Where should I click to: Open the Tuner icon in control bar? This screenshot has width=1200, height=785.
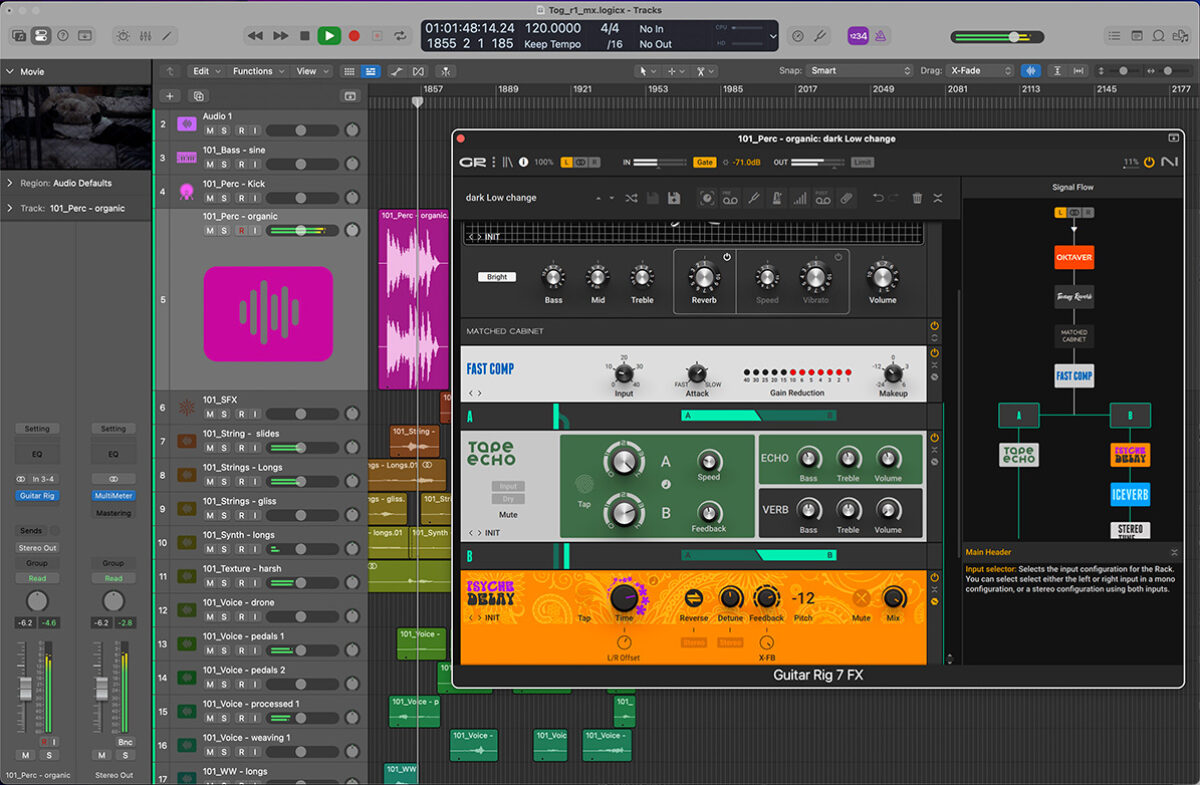820,35
